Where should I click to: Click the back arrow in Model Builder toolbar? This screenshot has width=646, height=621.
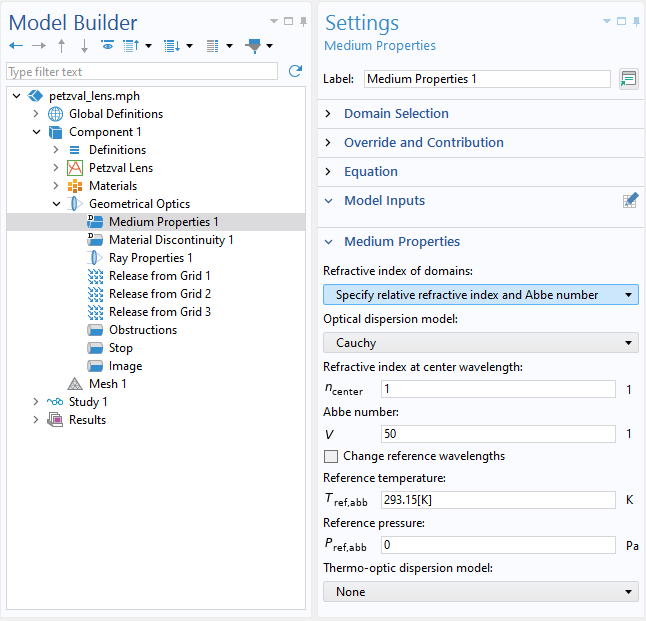pyautogui.click(x=16, y=46)
